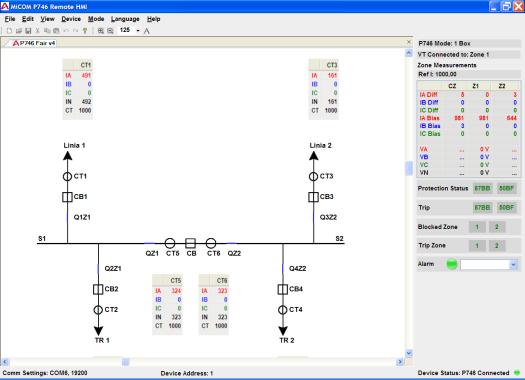Click the Trip Zone 1 button
The height and width of the screenshot is (380, 525).
pyautogui.click(x=477, y=246)
